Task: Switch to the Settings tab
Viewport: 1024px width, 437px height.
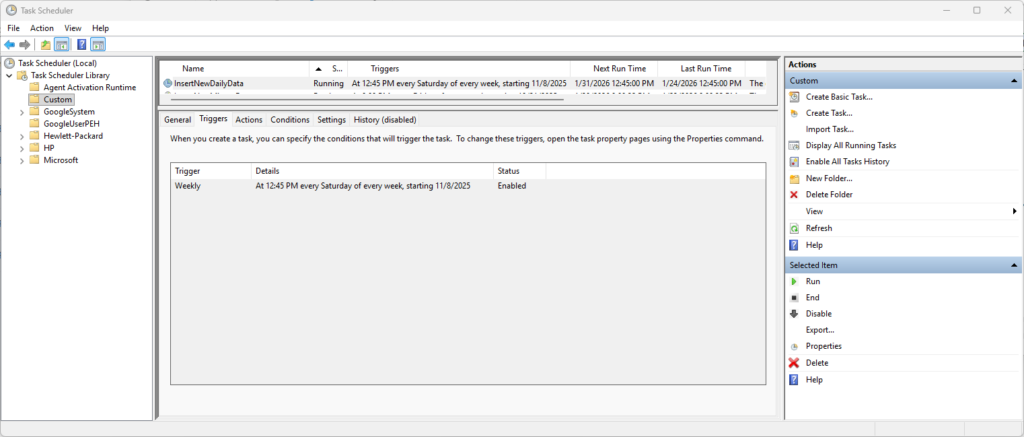Action: [331, 120]
